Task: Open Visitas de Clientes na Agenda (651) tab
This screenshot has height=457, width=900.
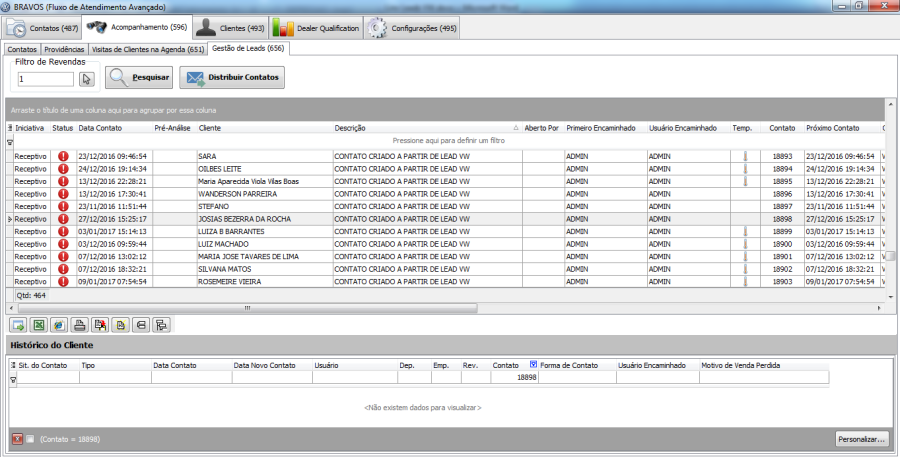Action: pos(148,49)
